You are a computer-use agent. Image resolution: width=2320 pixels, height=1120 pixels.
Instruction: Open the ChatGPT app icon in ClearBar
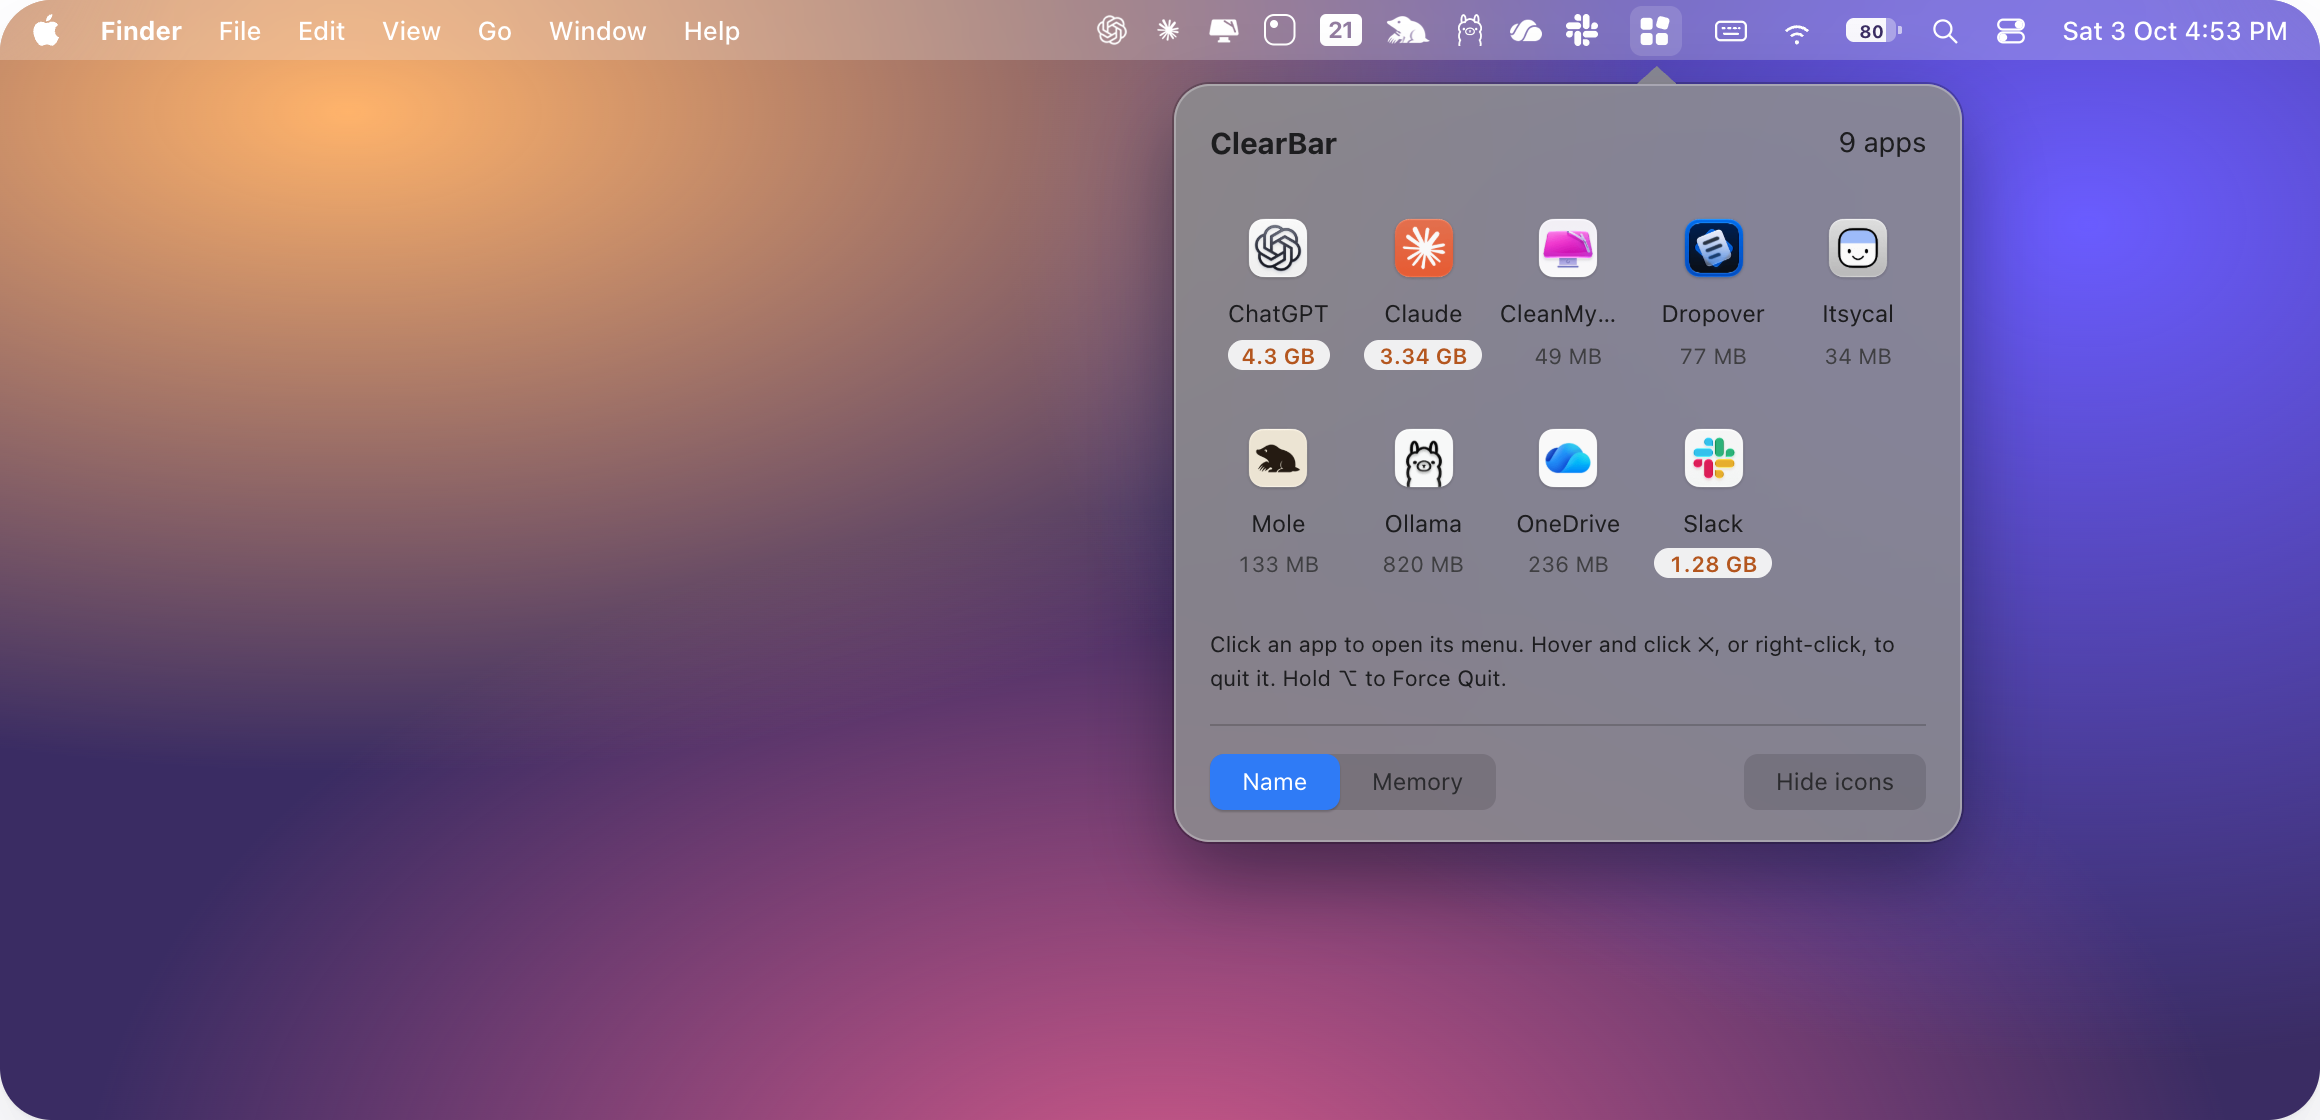tap(1278, 248)
